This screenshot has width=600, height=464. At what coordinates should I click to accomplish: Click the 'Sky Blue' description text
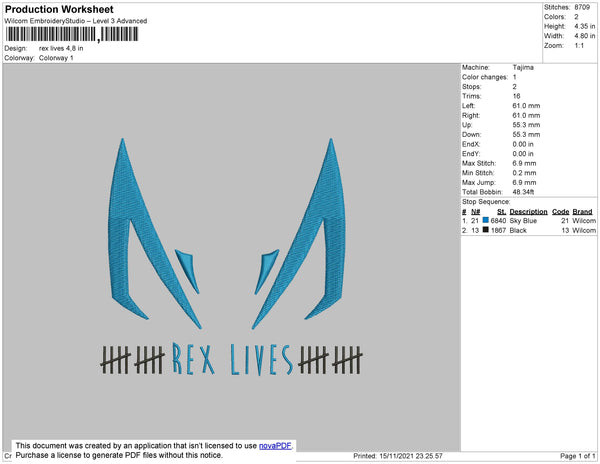[x=523, y=221]
